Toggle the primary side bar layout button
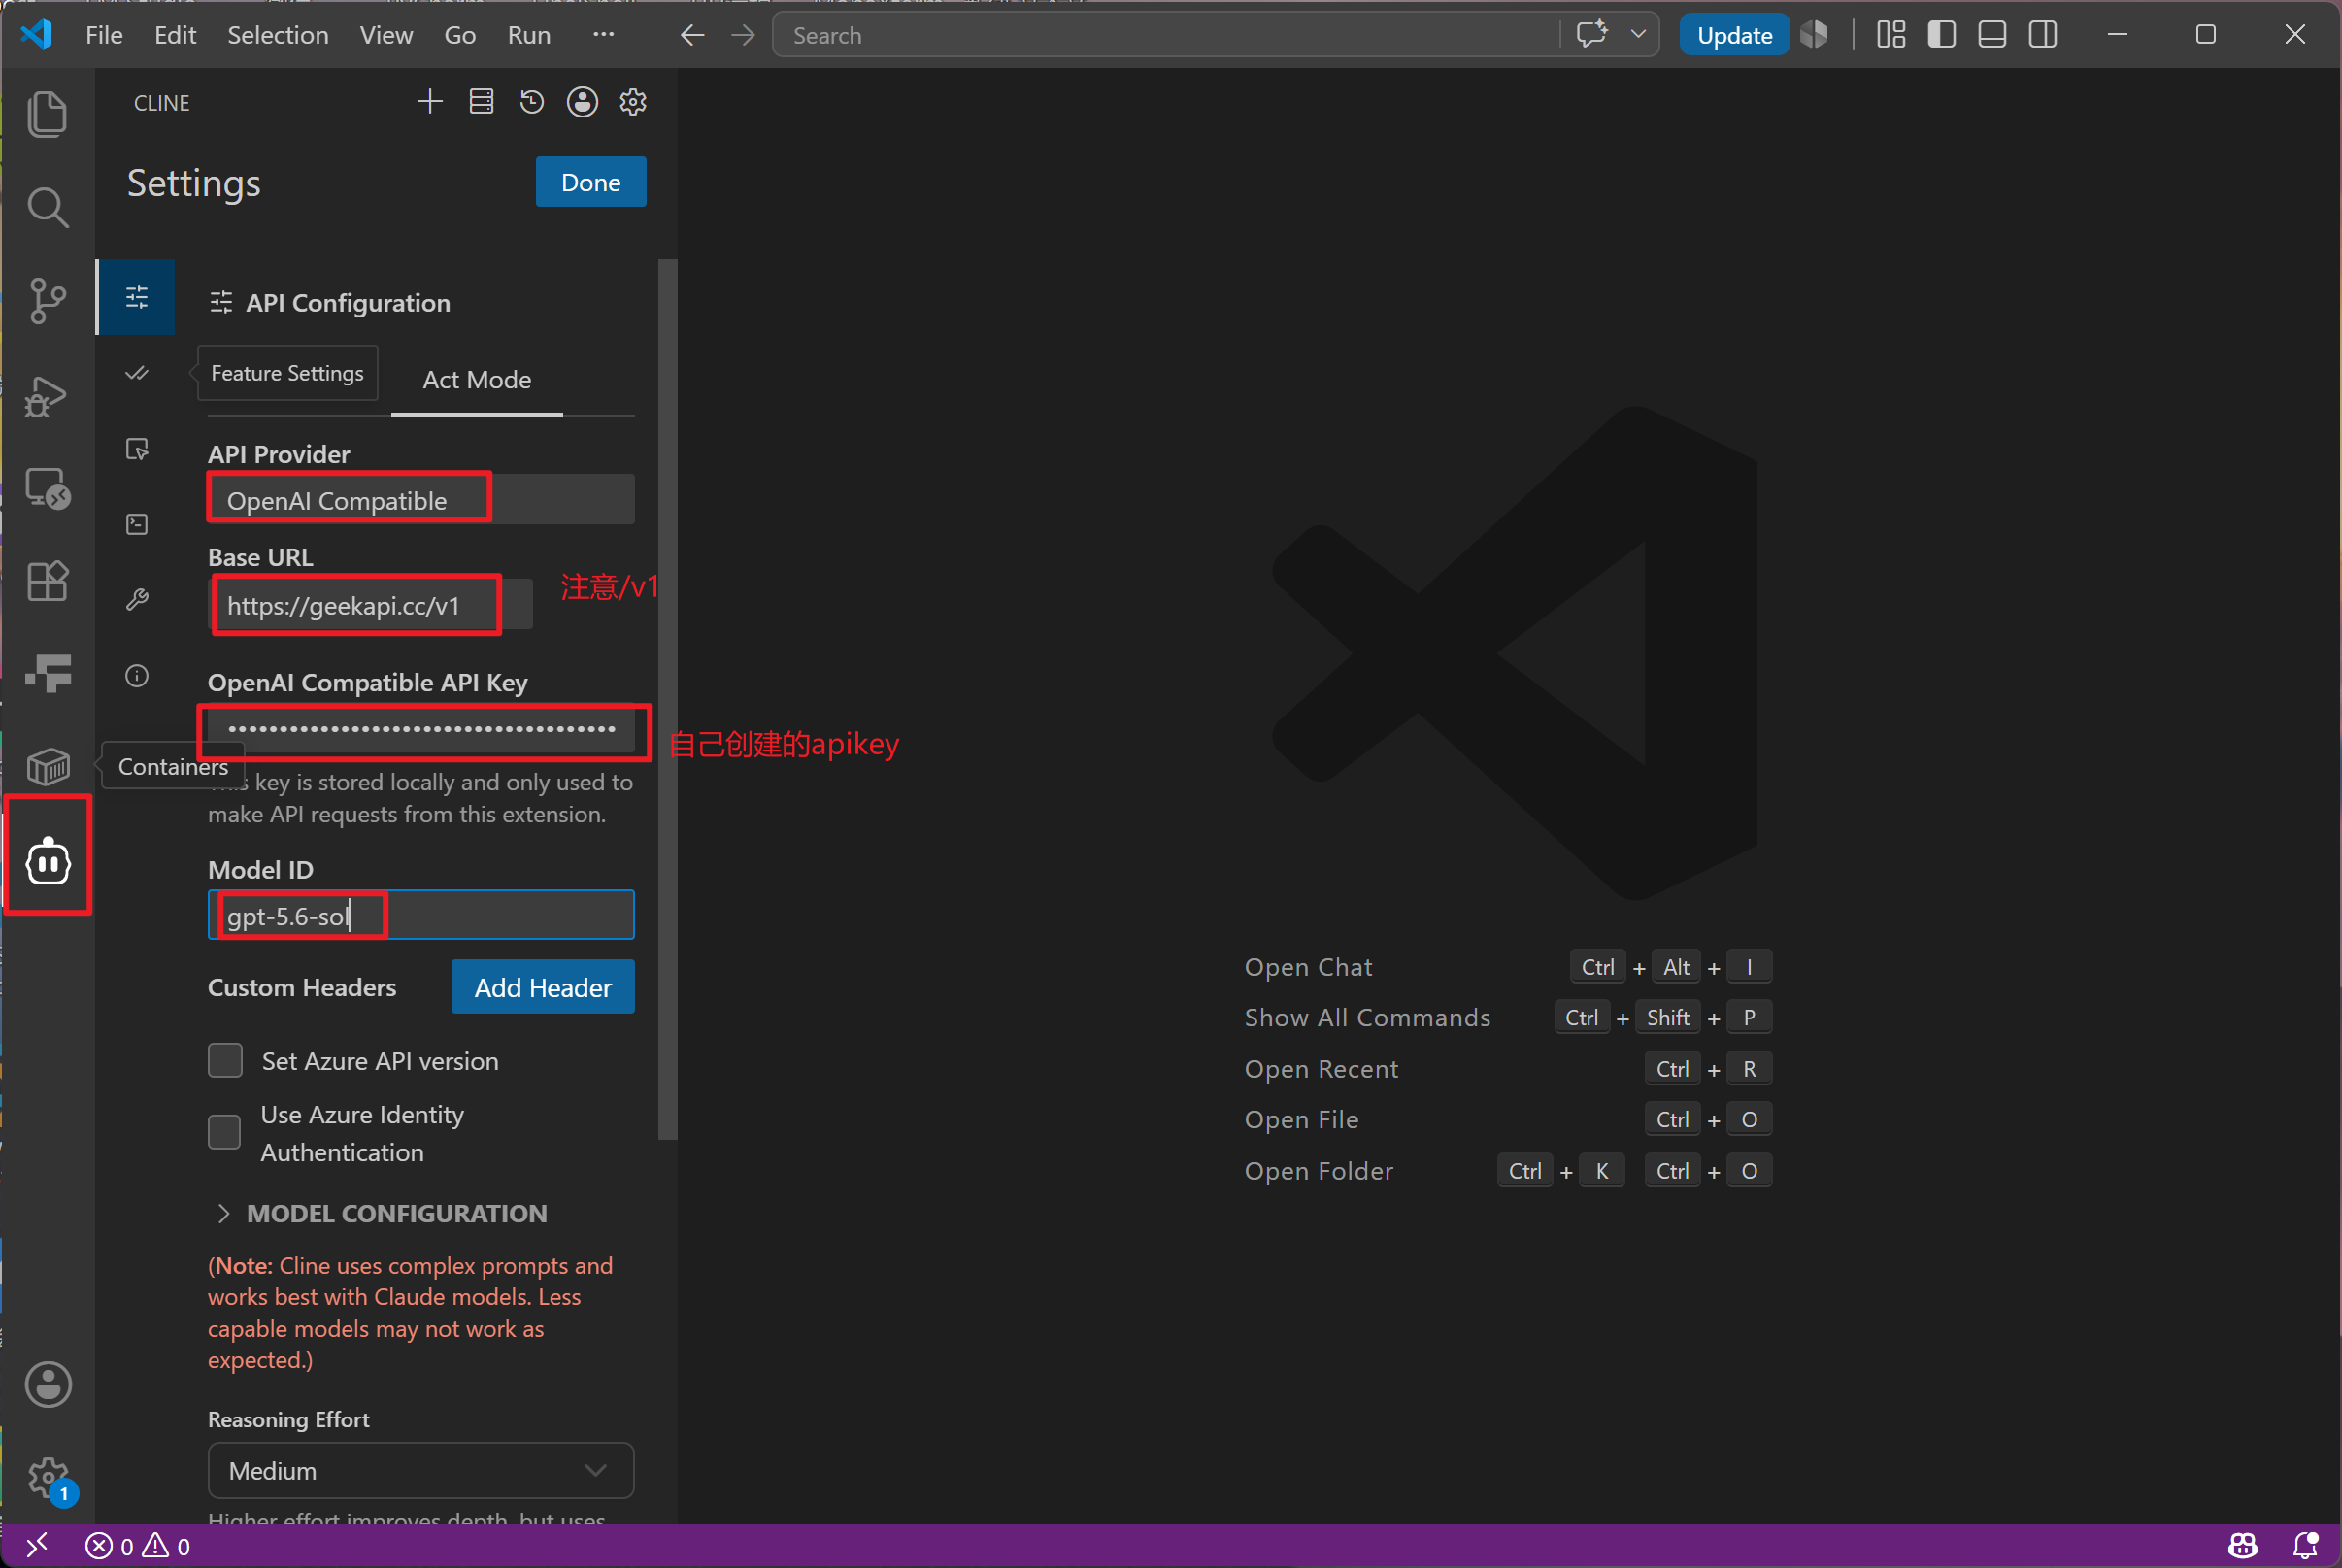This screenshot has height=1568, width=2342. tap(1942, 35)
